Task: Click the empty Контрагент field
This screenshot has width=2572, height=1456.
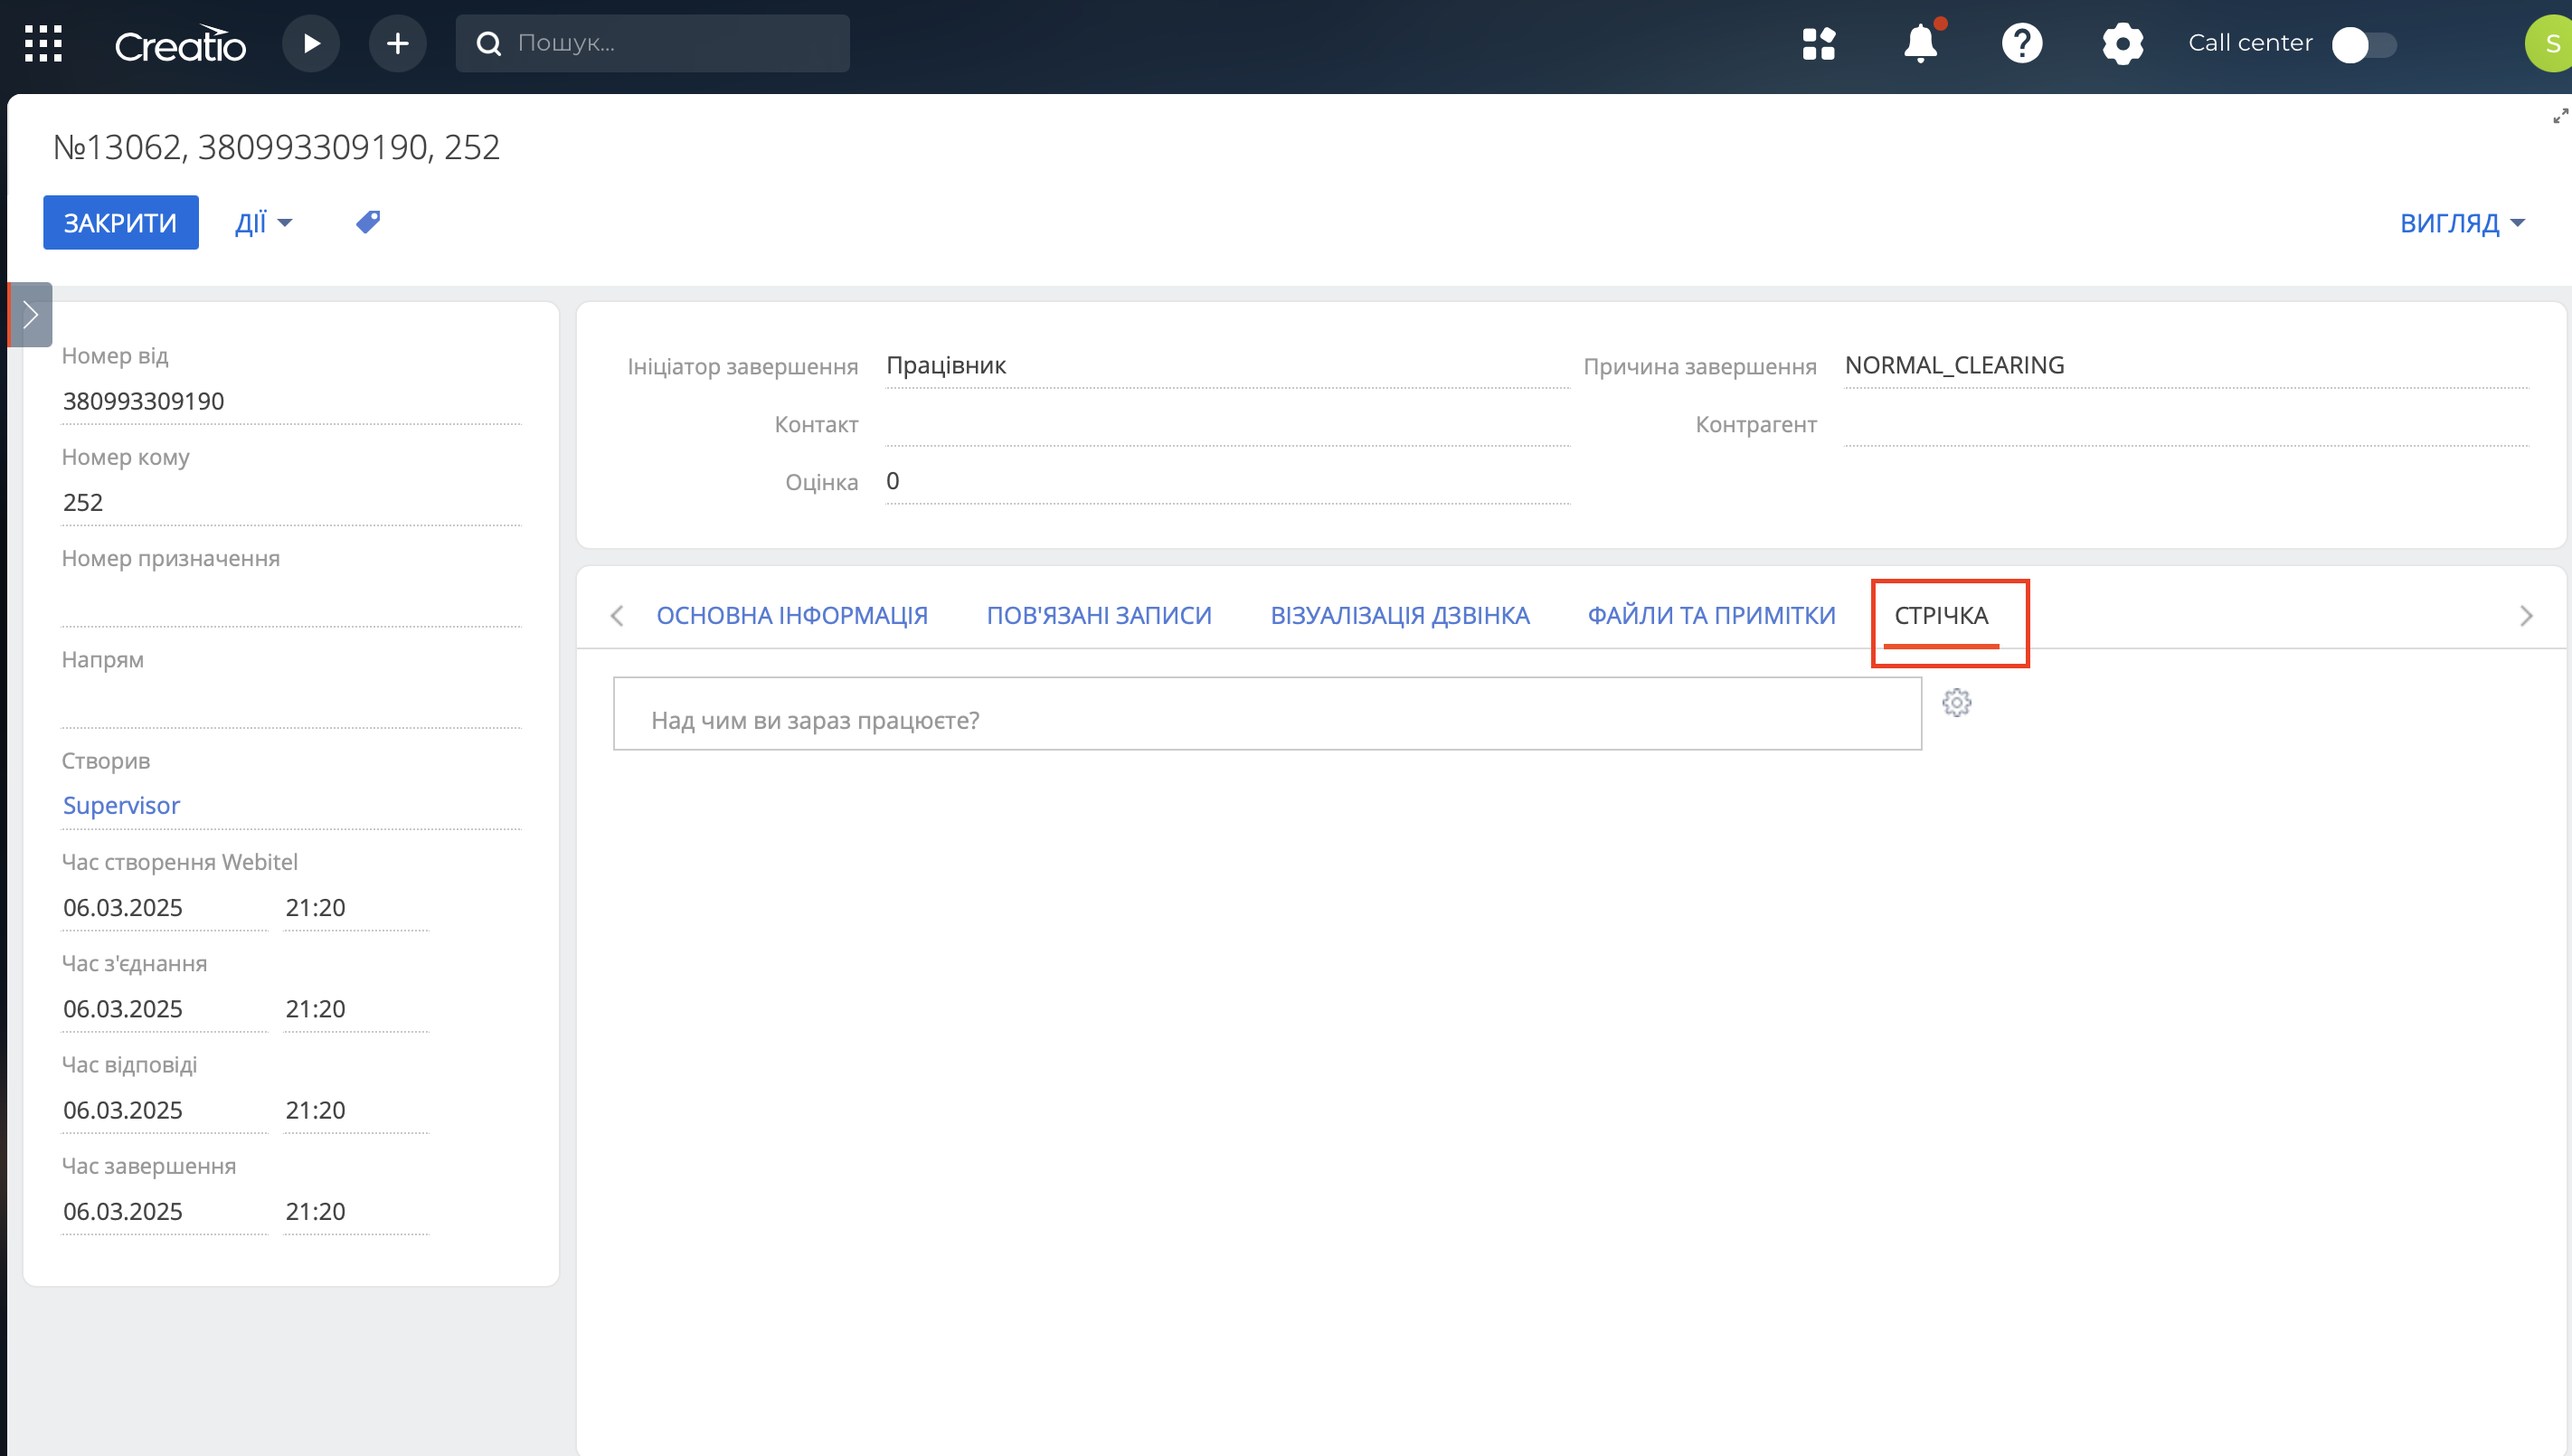Action: click(2186, 424)
